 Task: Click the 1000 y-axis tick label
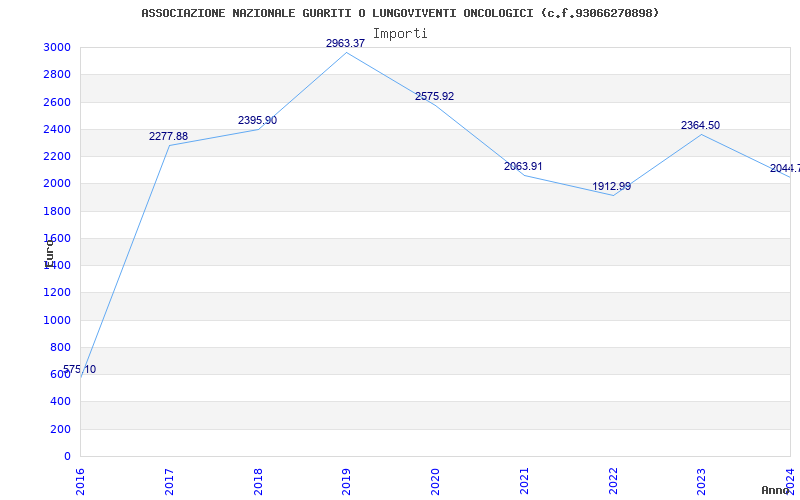pos(57,320)
